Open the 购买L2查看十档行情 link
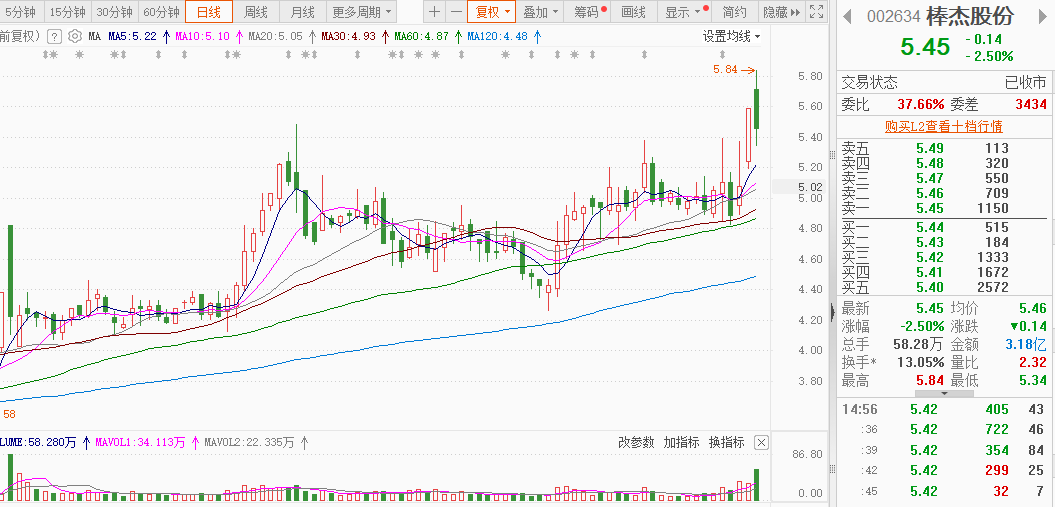The height and width of the screenshot is (507, 1055). click(943, 126)
